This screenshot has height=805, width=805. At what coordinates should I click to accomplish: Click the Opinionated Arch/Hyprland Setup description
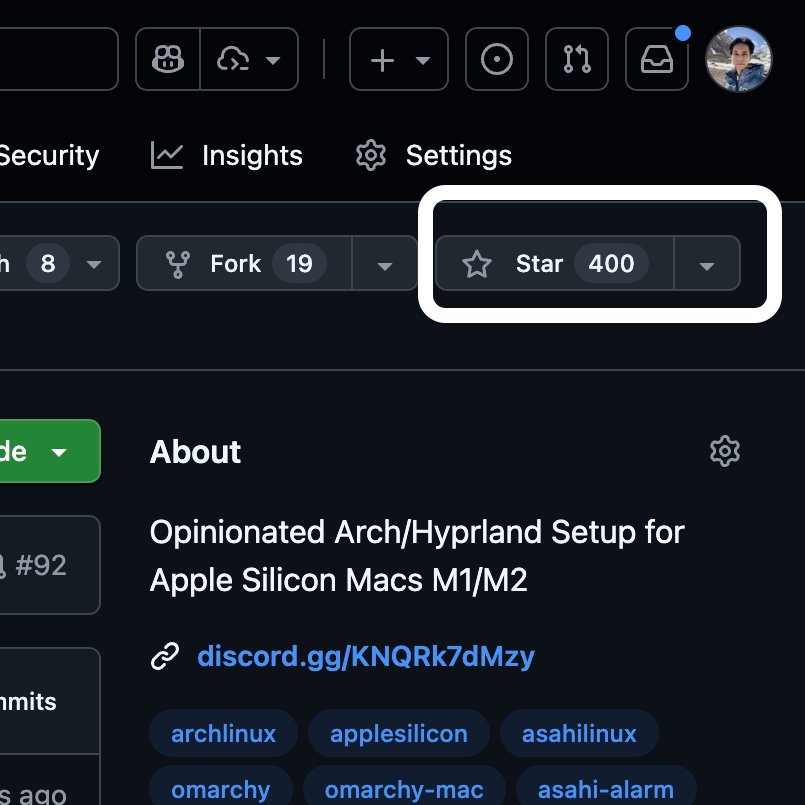click(x=417, y=556)
